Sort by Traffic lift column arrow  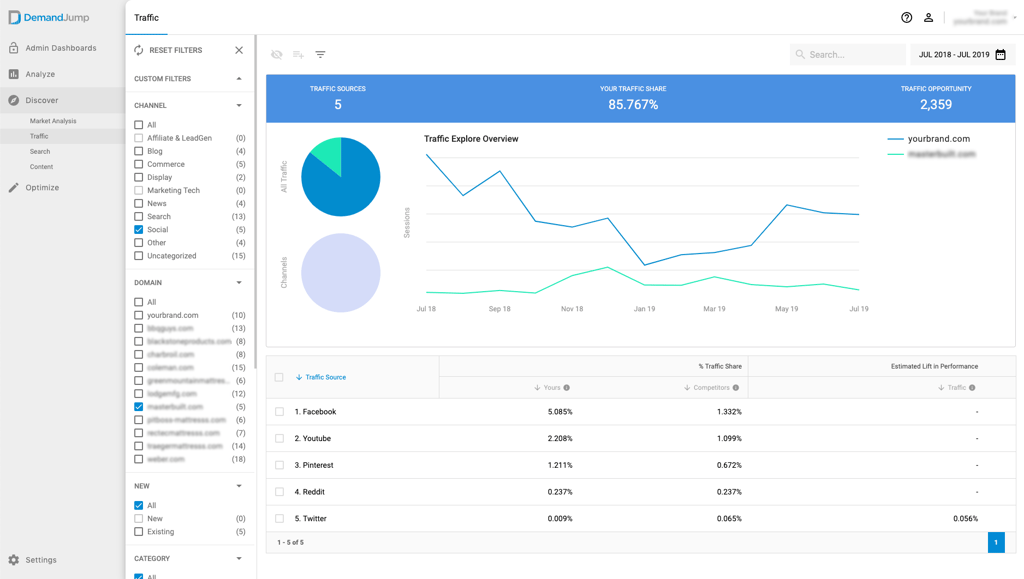[941, 388]
